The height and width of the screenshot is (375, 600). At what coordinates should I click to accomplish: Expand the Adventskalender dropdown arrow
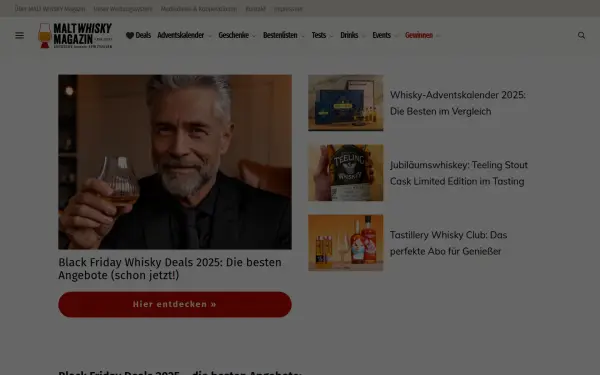click(210, 36)
